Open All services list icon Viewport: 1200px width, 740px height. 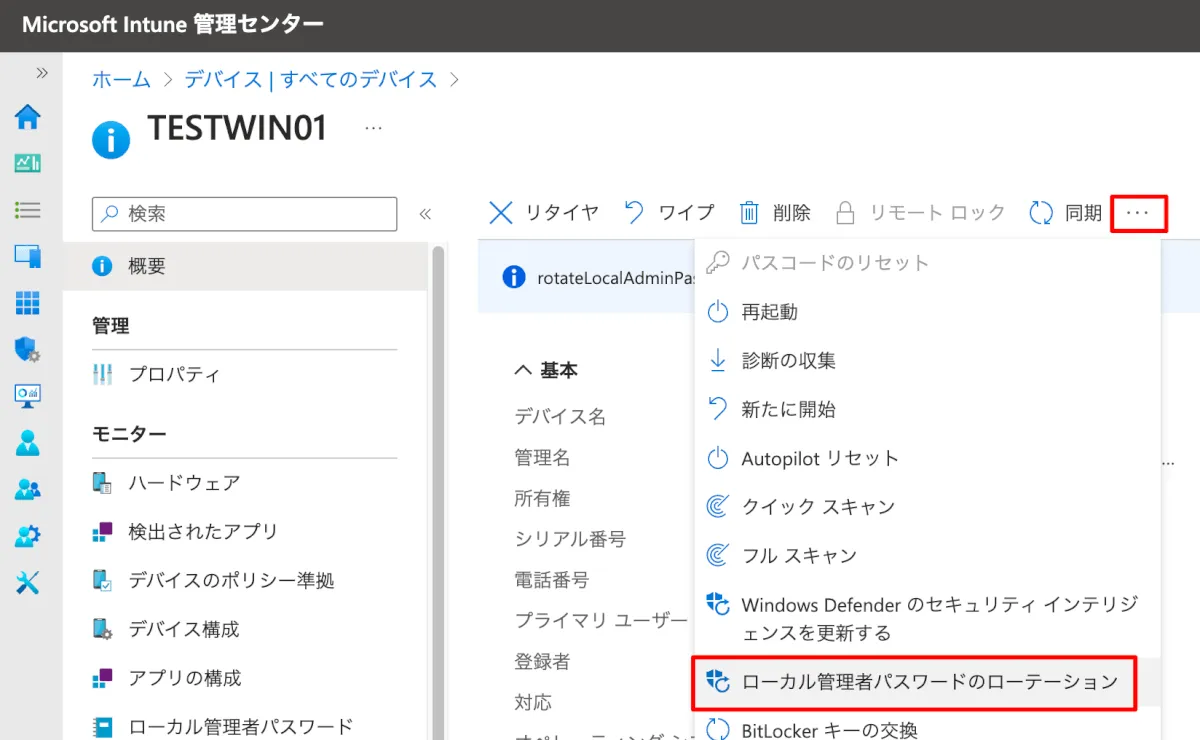[28, 210]
